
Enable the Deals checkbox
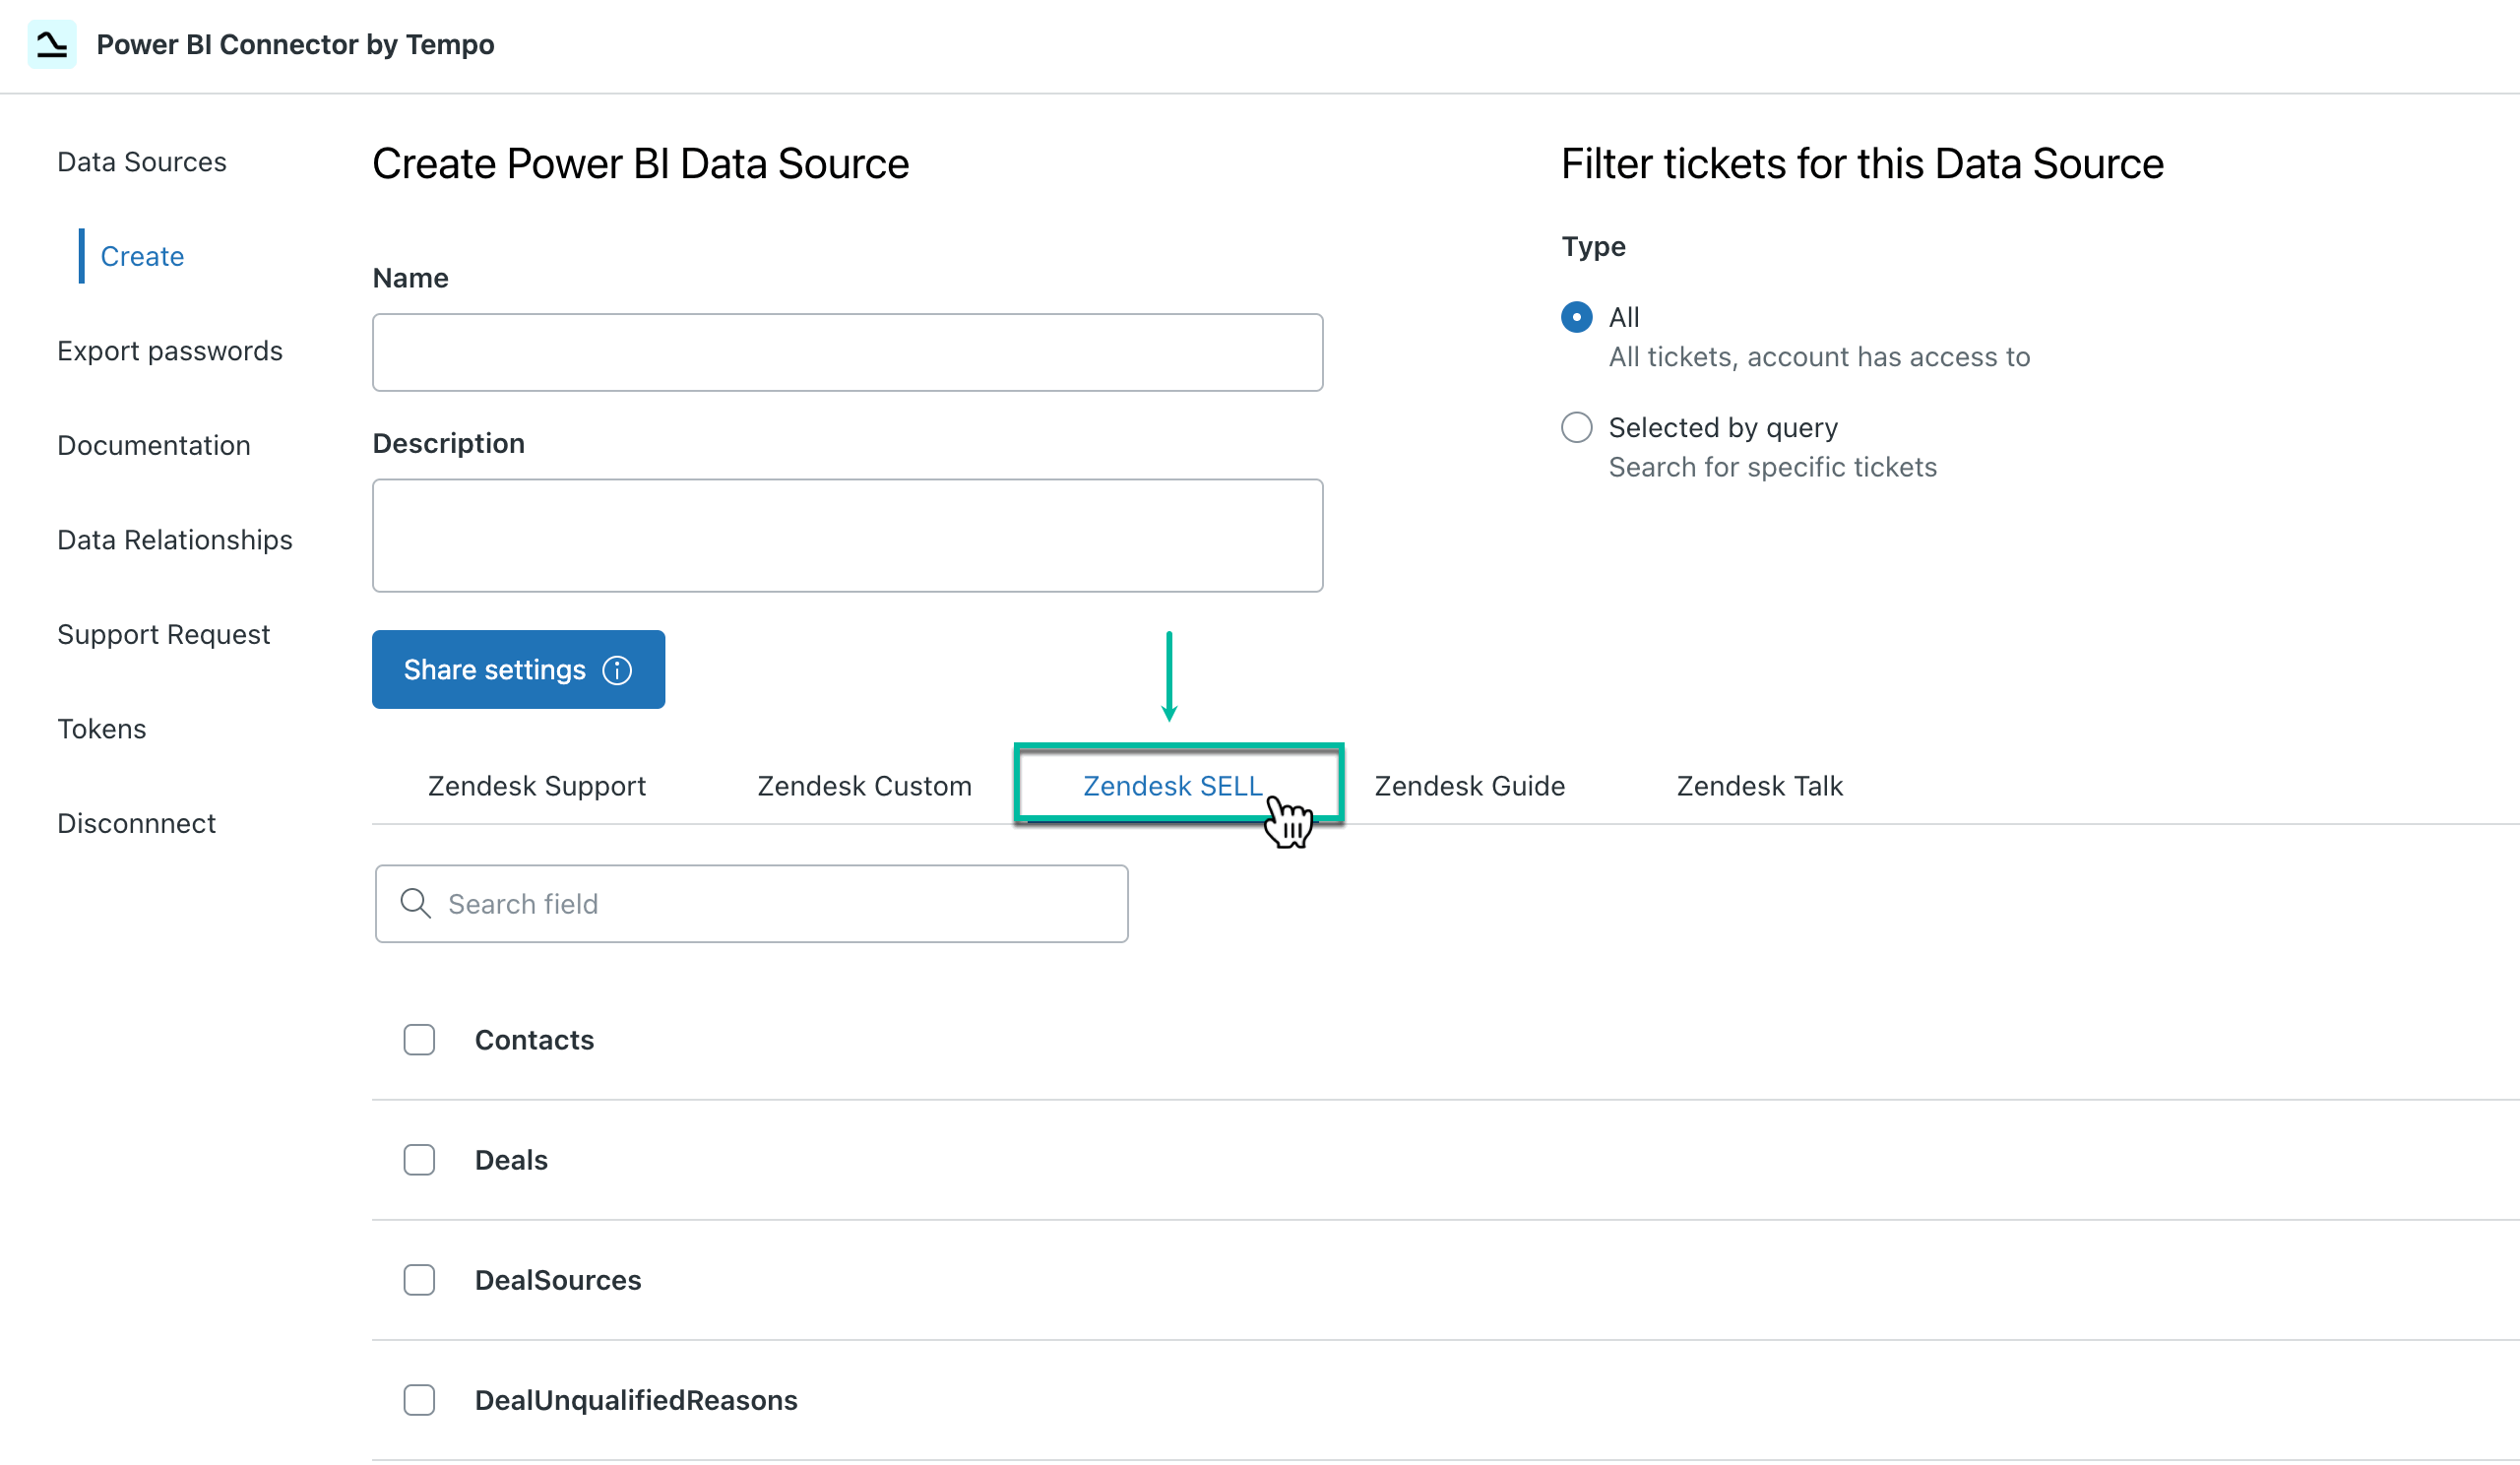tap(419, 1160)
